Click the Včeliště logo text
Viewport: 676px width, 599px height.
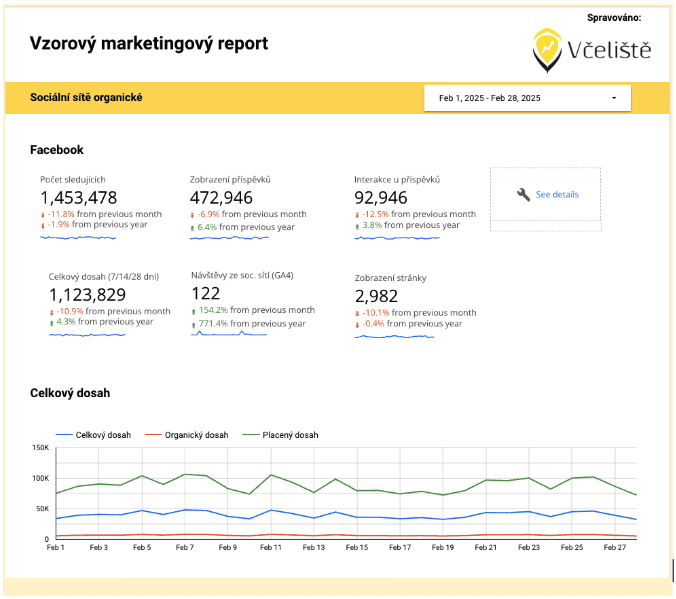click(x=608, y=48)
